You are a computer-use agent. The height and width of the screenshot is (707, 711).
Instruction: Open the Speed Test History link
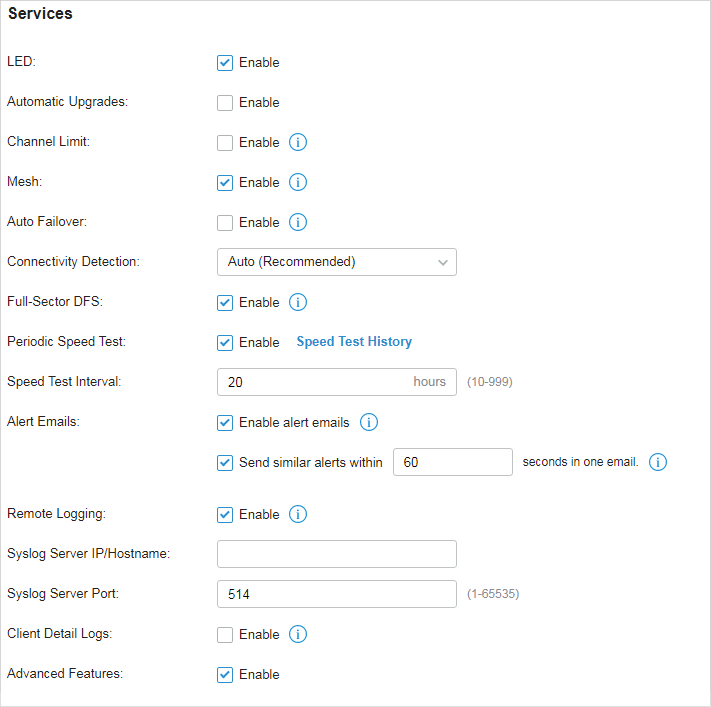tap(354, 341)
